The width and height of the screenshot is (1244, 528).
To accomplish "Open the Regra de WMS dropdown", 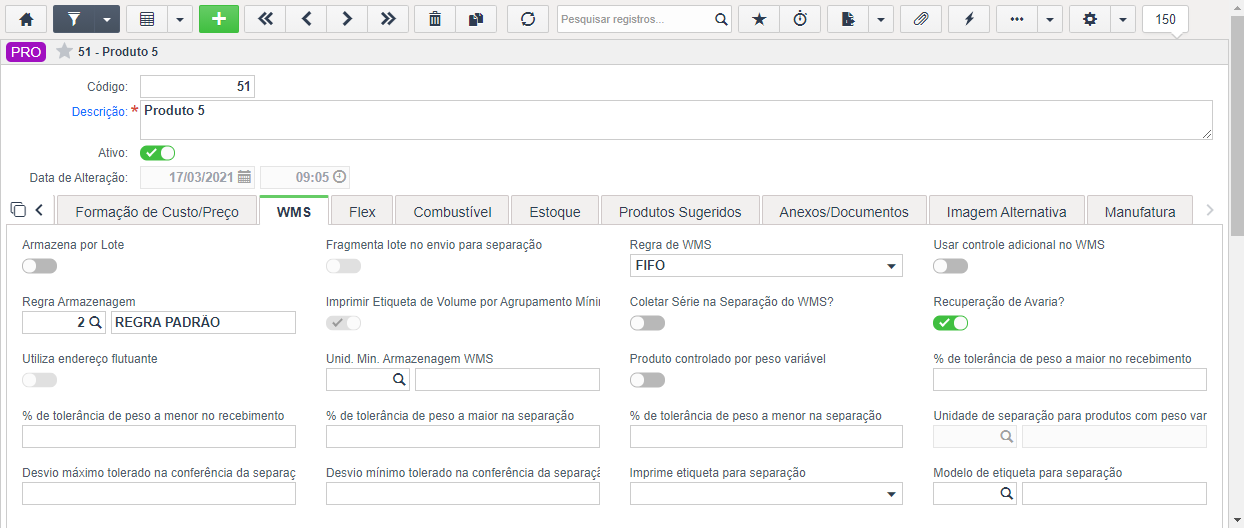I will coord(766,266).
